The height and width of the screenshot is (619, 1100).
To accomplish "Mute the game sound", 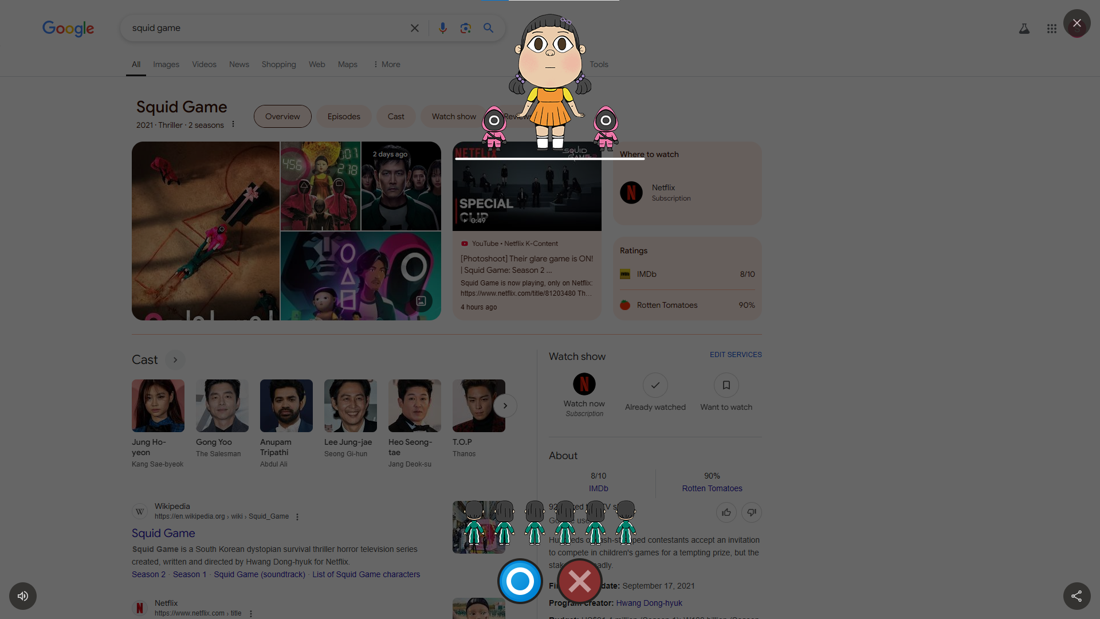I will (x=22, y=596).
